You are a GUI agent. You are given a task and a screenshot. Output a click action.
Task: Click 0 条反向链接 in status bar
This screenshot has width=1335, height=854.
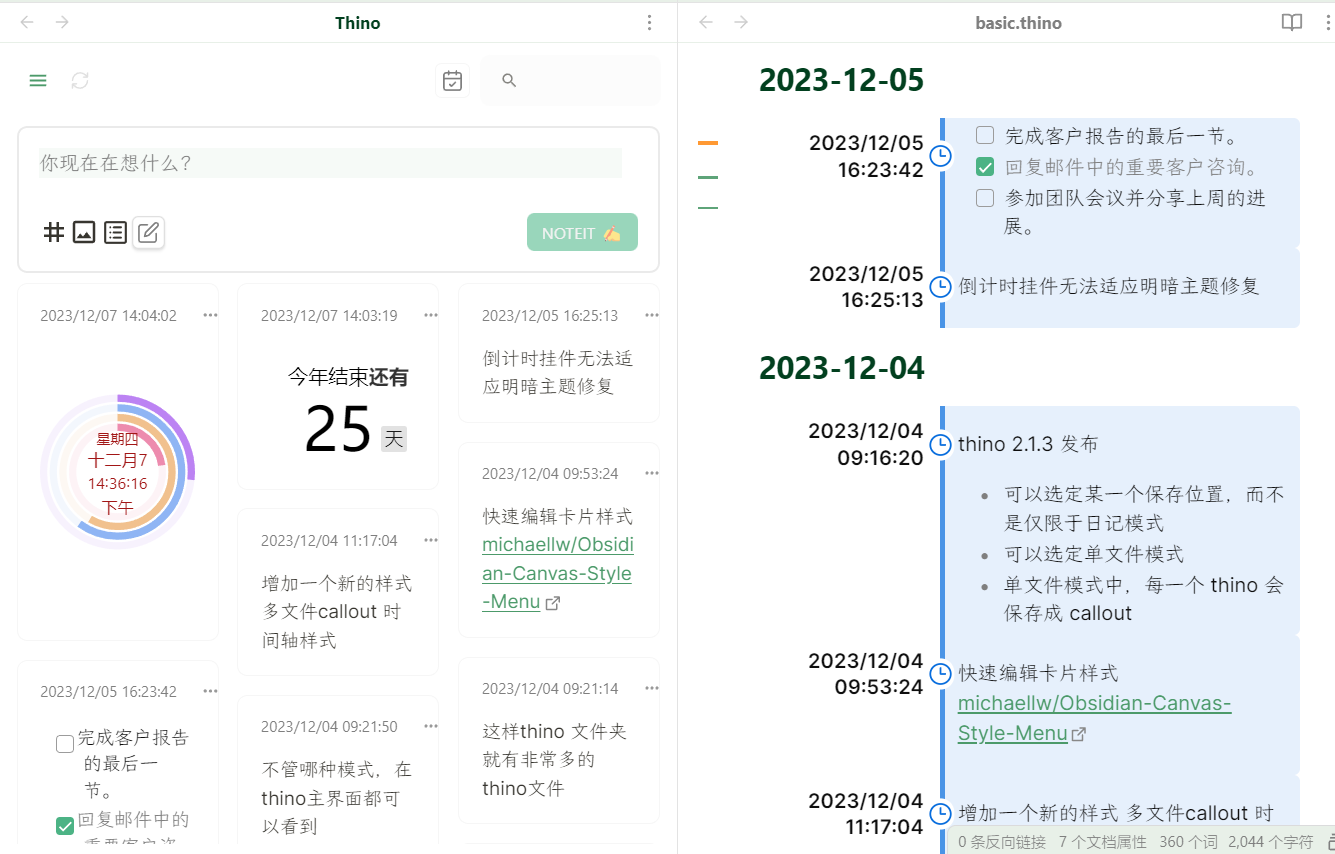tap(1002, 842)
